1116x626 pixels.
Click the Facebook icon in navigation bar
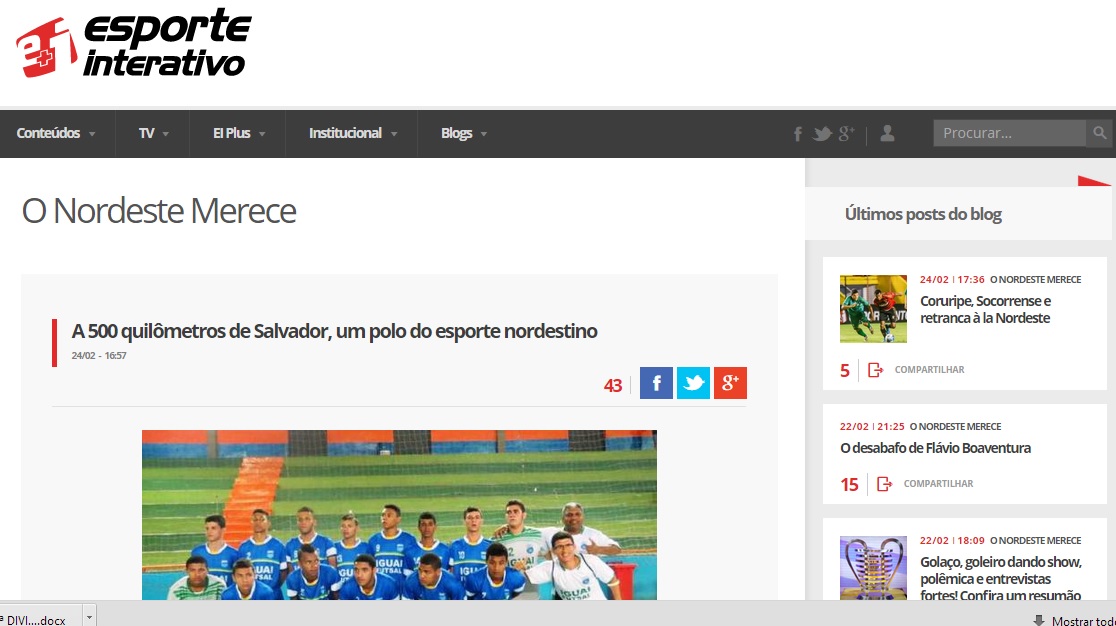click(798, 134)
